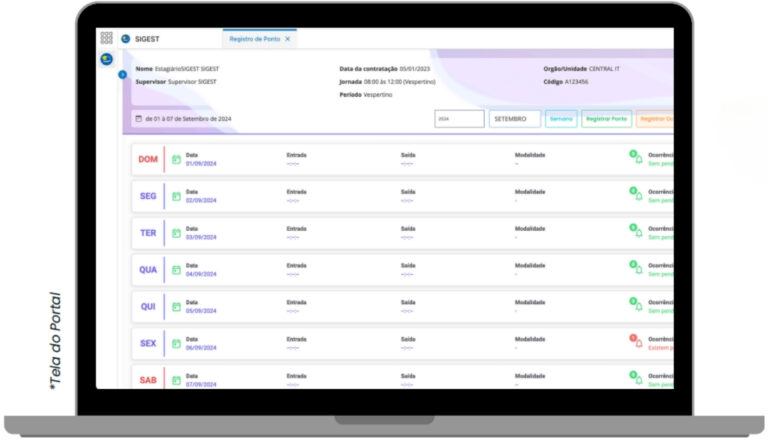Viewport: 768px width, 444px height.
Task: Click the calendar icon beside the week date range
Action: (x=138, y=119)
